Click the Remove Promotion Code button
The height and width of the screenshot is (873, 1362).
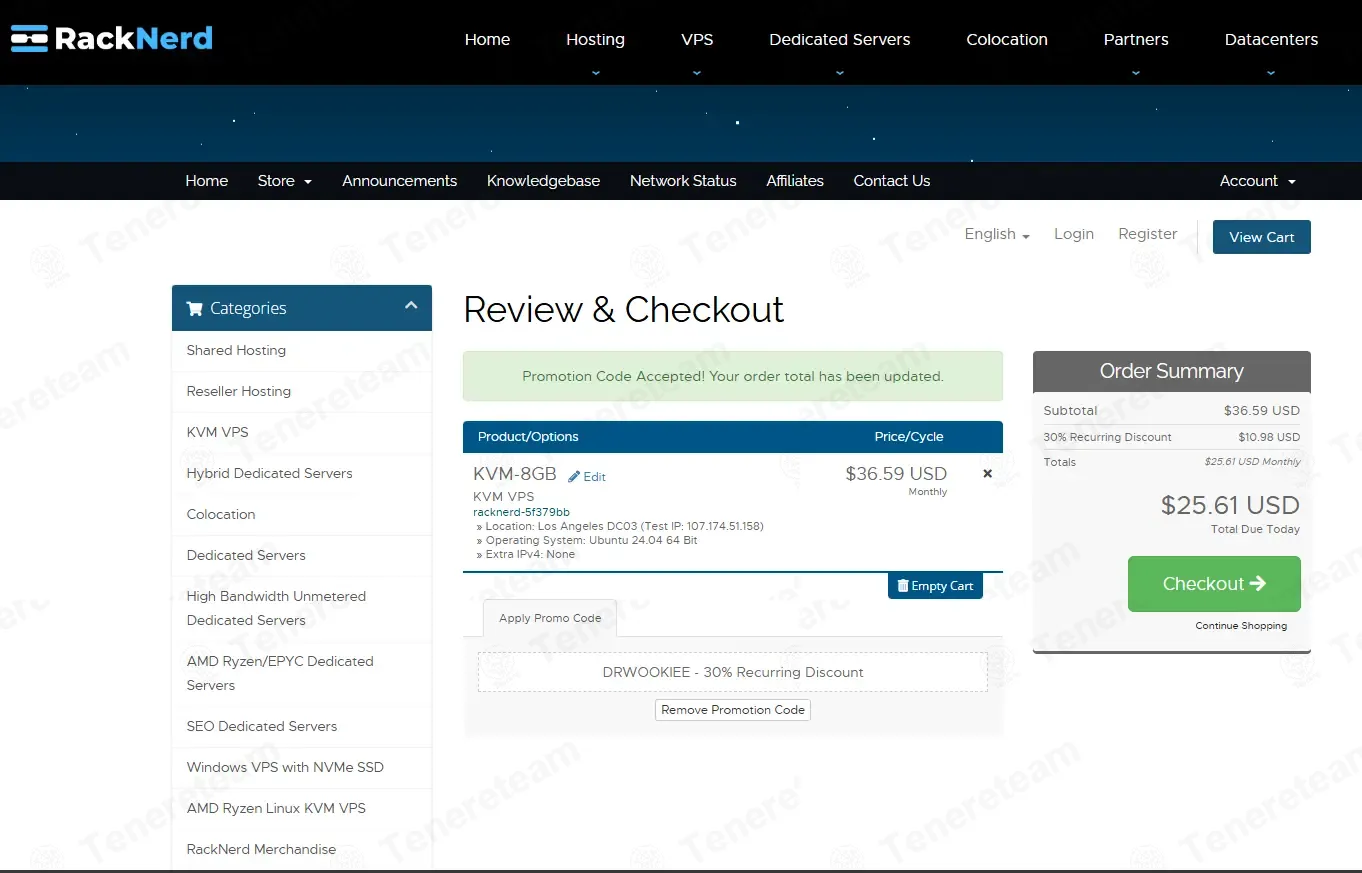click(x=733, y=710)
